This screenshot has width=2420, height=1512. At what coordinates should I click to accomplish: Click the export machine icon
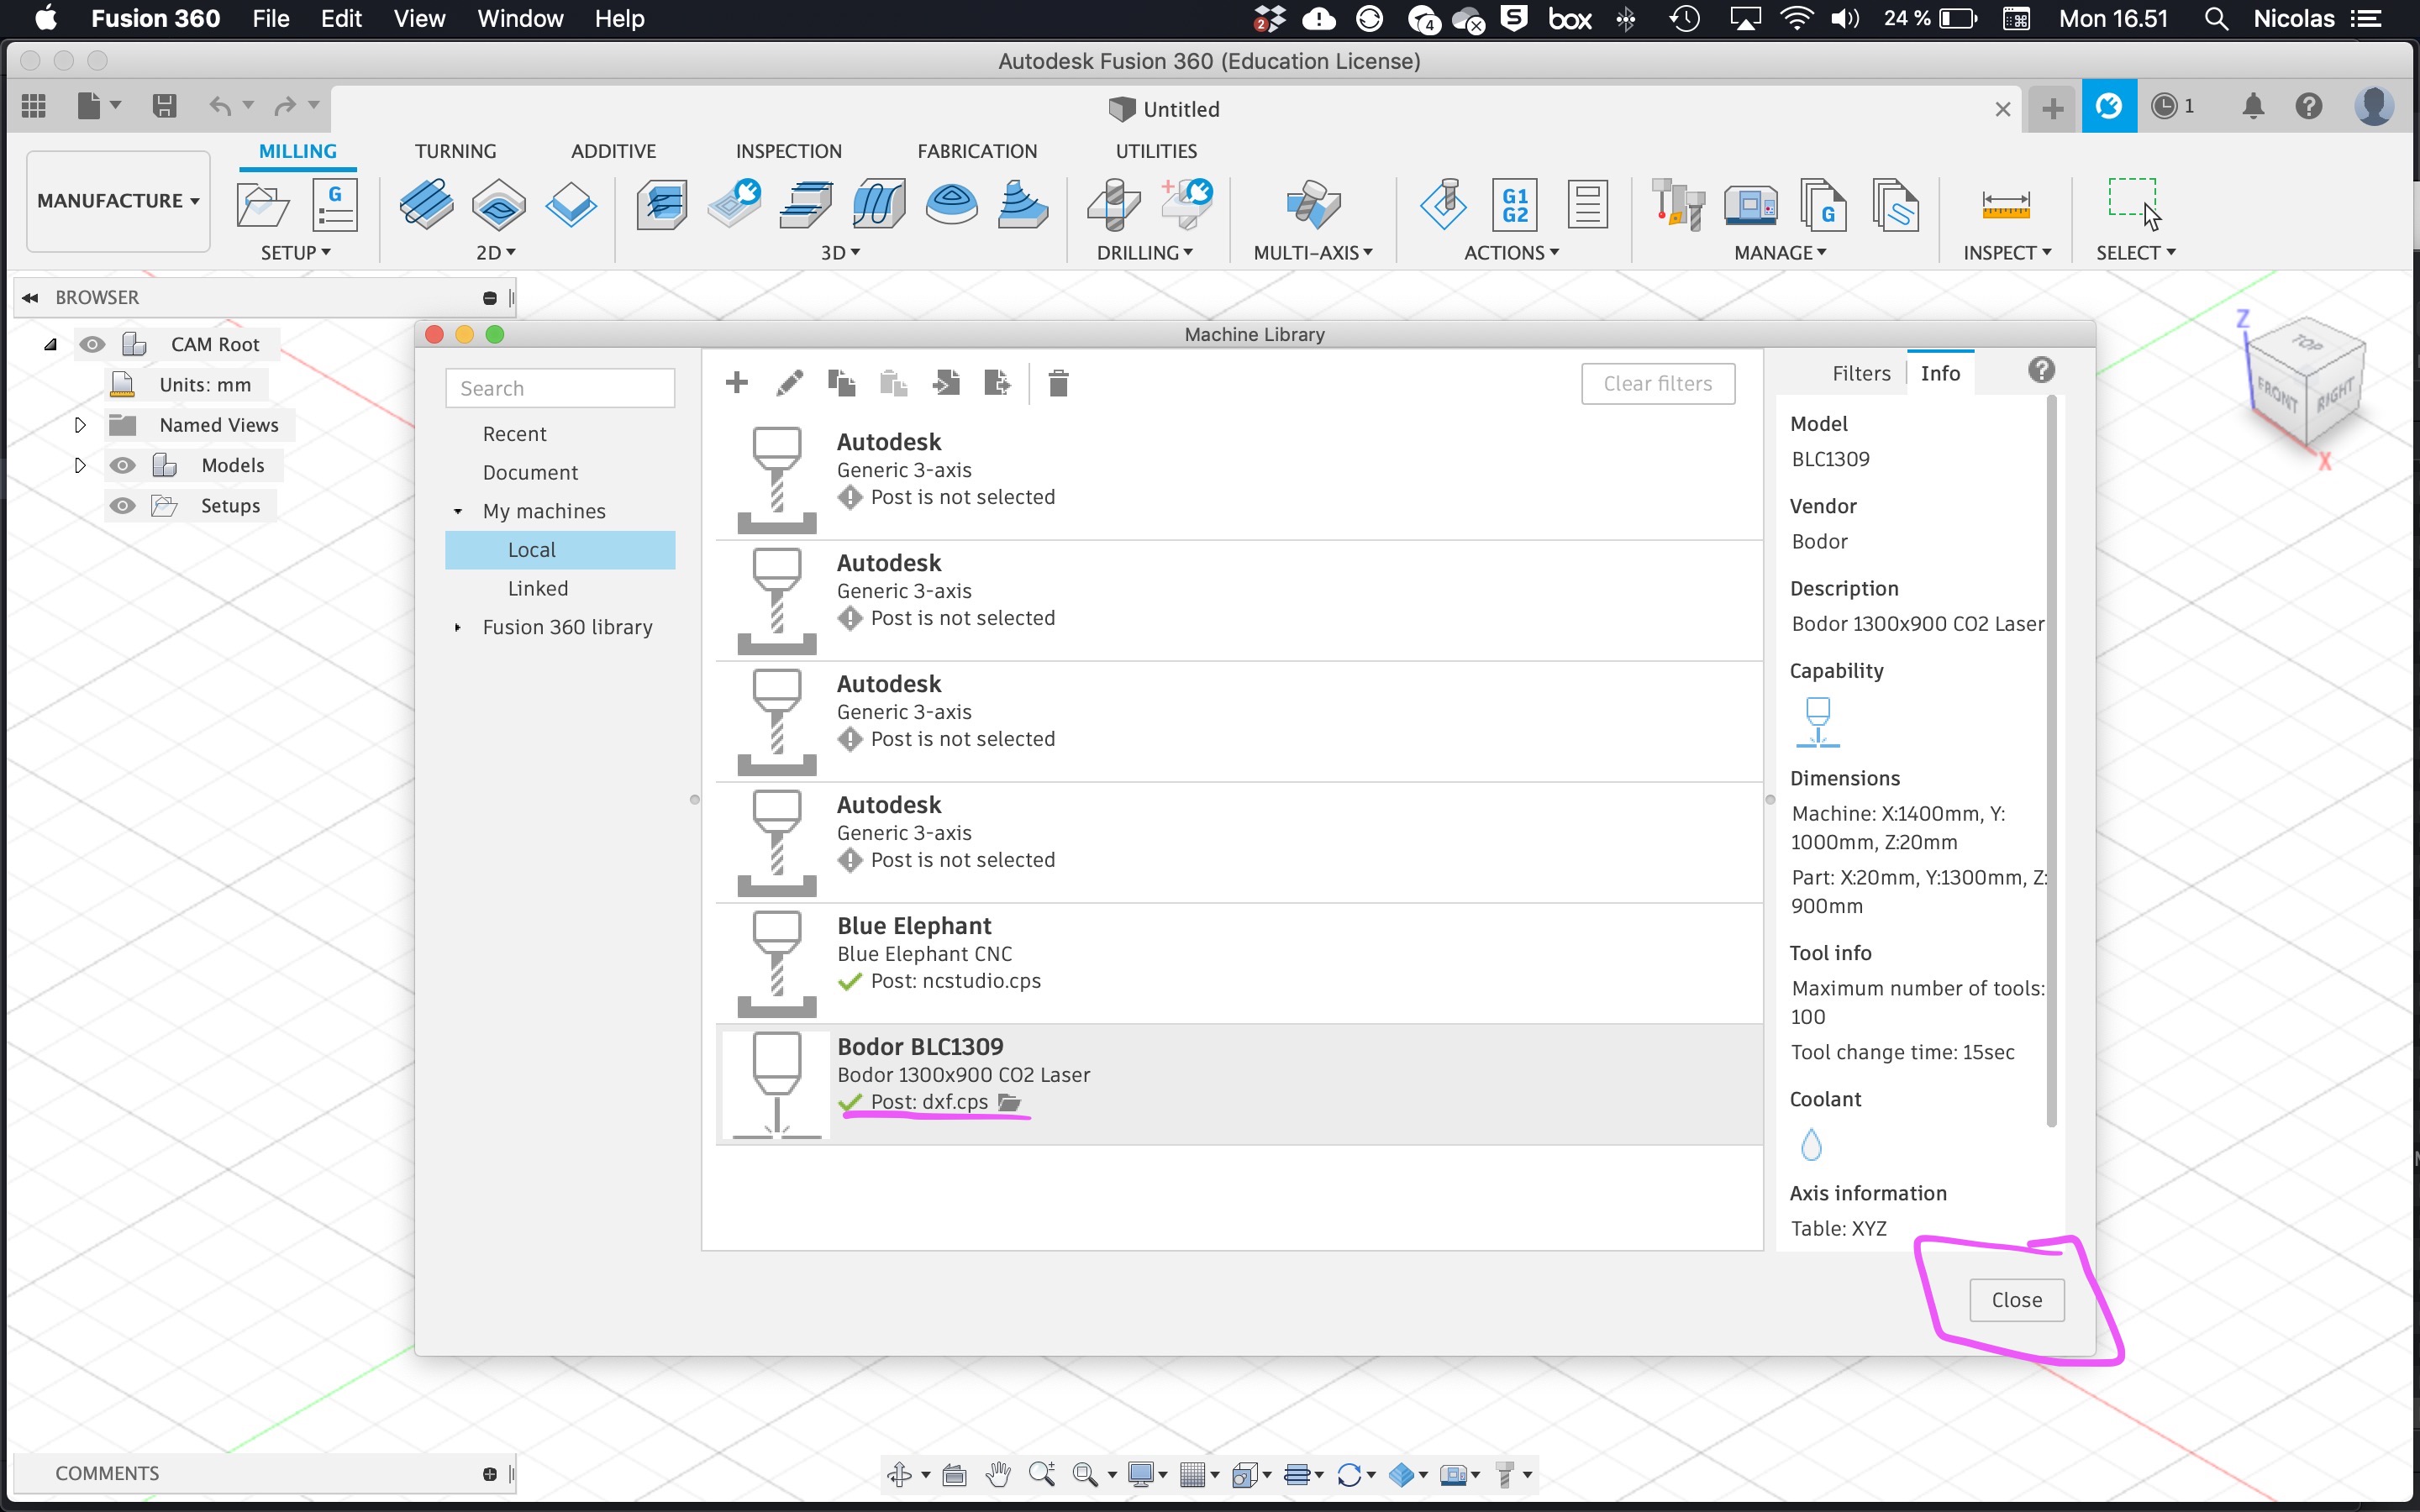pyautogui.click(x=997, y=383)
